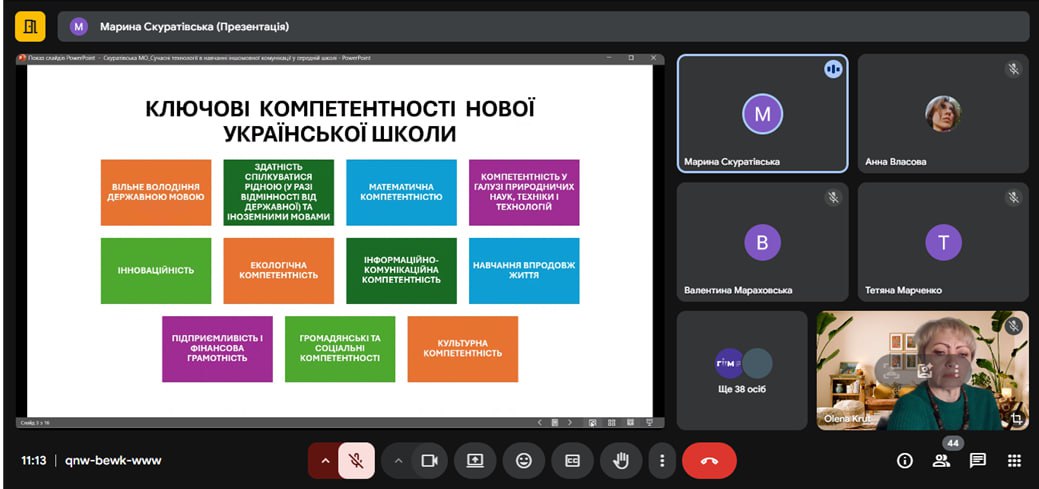Click the Google Meet logo in the top left

pyautogui.click(x=30, y=26)
